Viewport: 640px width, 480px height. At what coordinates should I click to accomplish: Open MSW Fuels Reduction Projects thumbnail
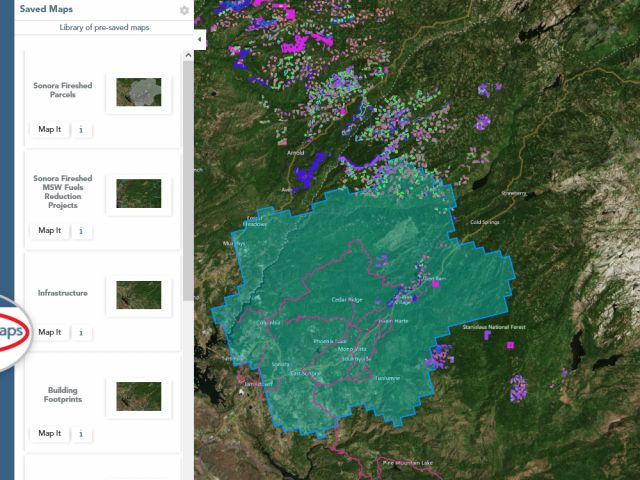click(x=139, y=193)
